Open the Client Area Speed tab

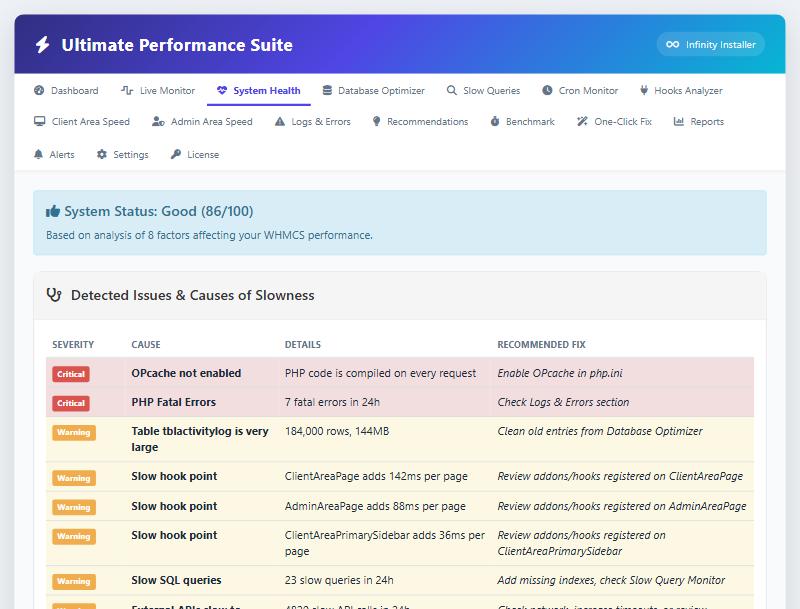pyautogui.click(x=82, y=121)
